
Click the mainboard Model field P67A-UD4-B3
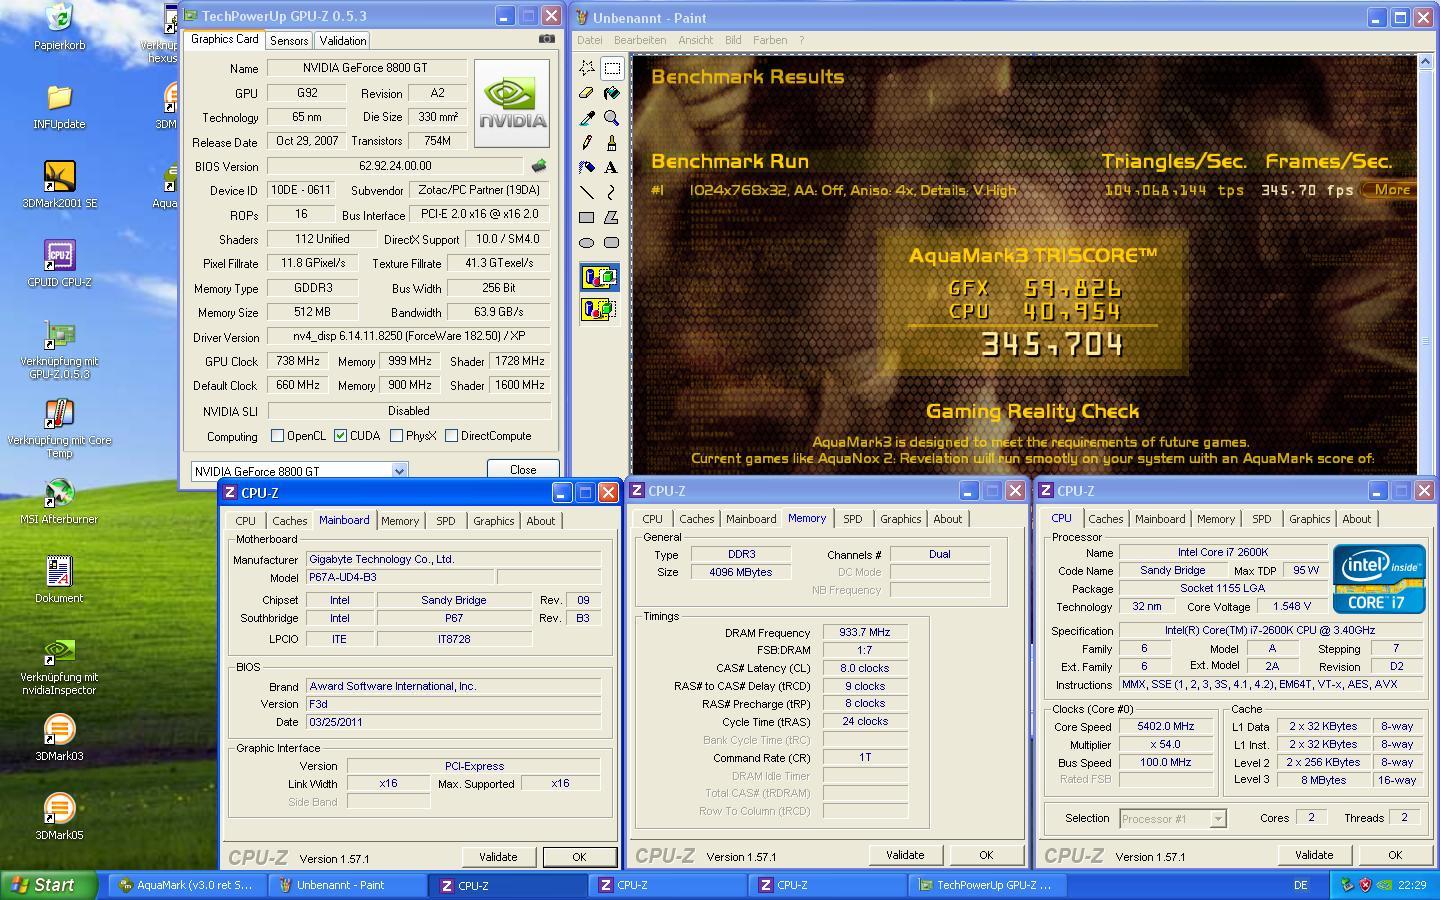[400, 578]
